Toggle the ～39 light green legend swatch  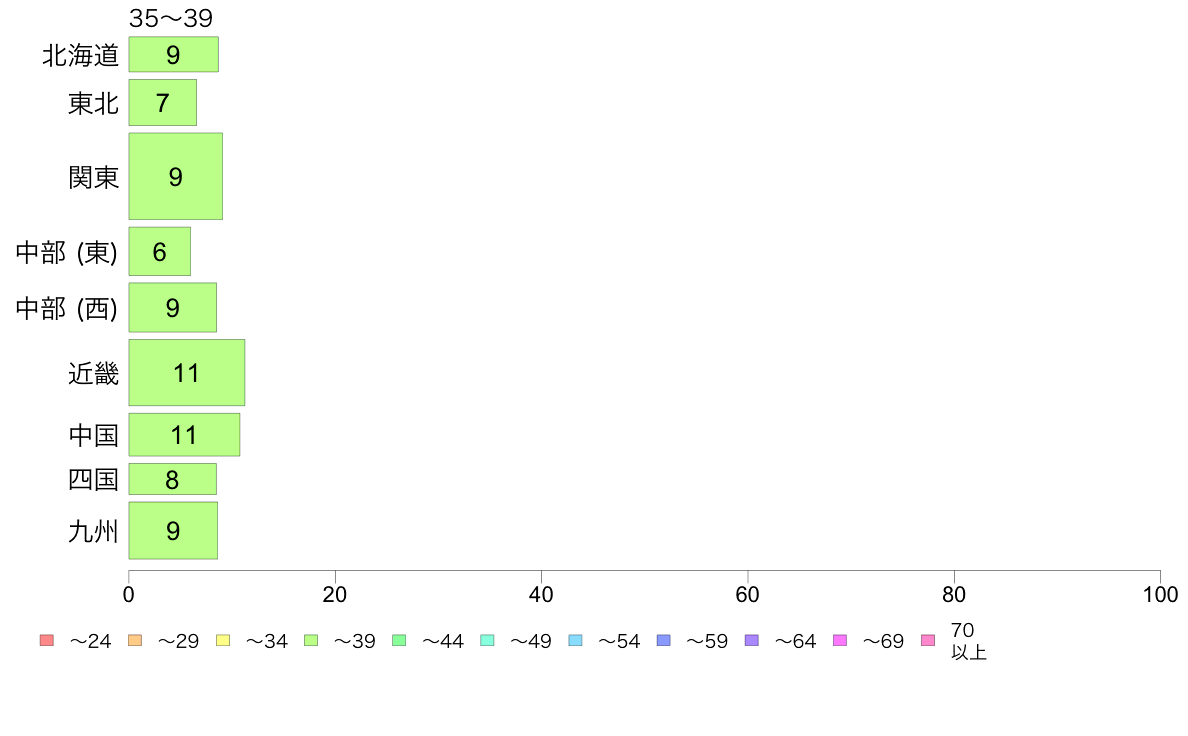(x=311, y=640)
